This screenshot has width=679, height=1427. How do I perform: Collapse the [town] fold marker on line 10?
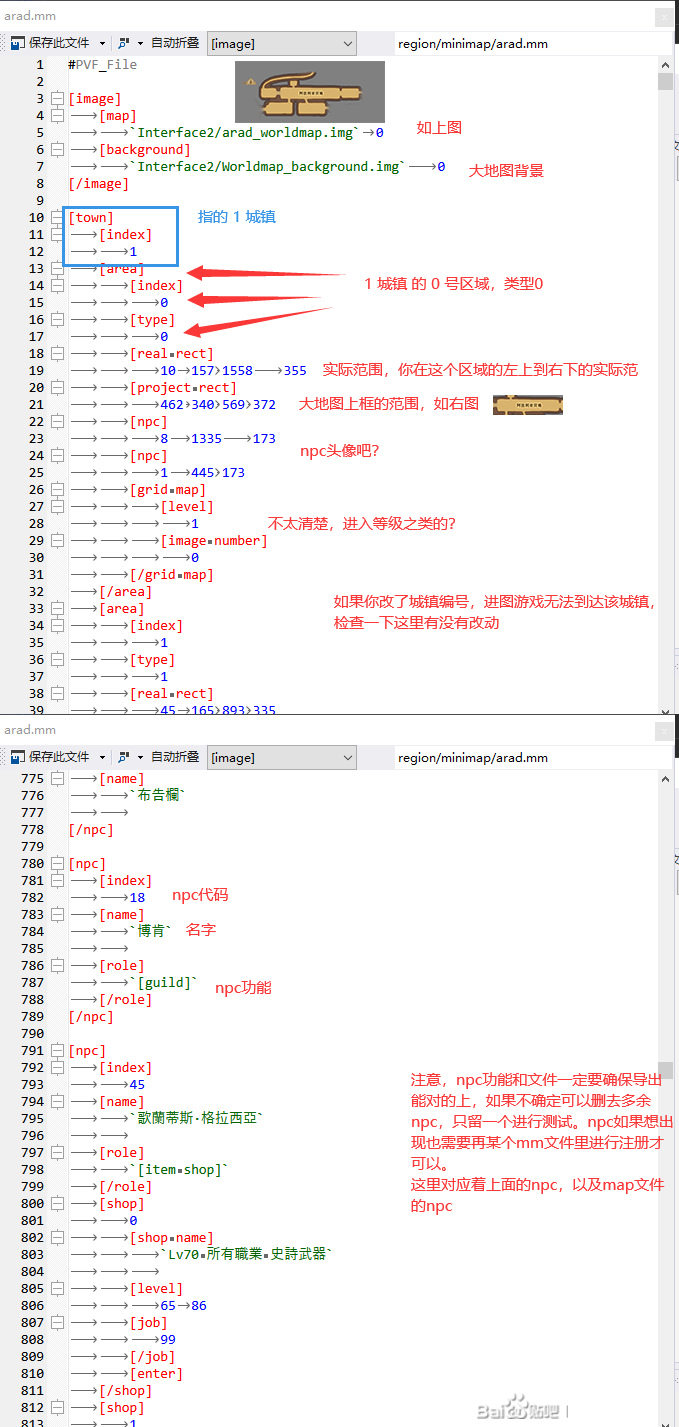[x=57, y=218]
